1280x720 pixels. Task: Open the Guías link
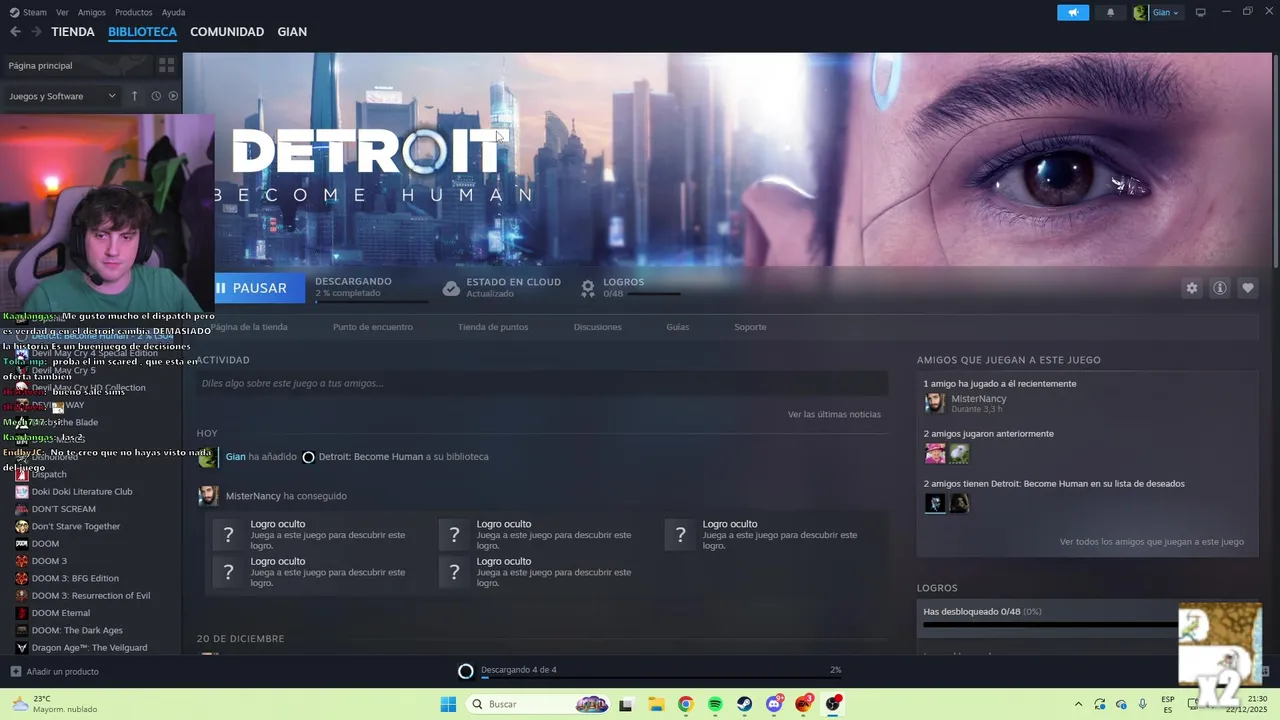678,327
